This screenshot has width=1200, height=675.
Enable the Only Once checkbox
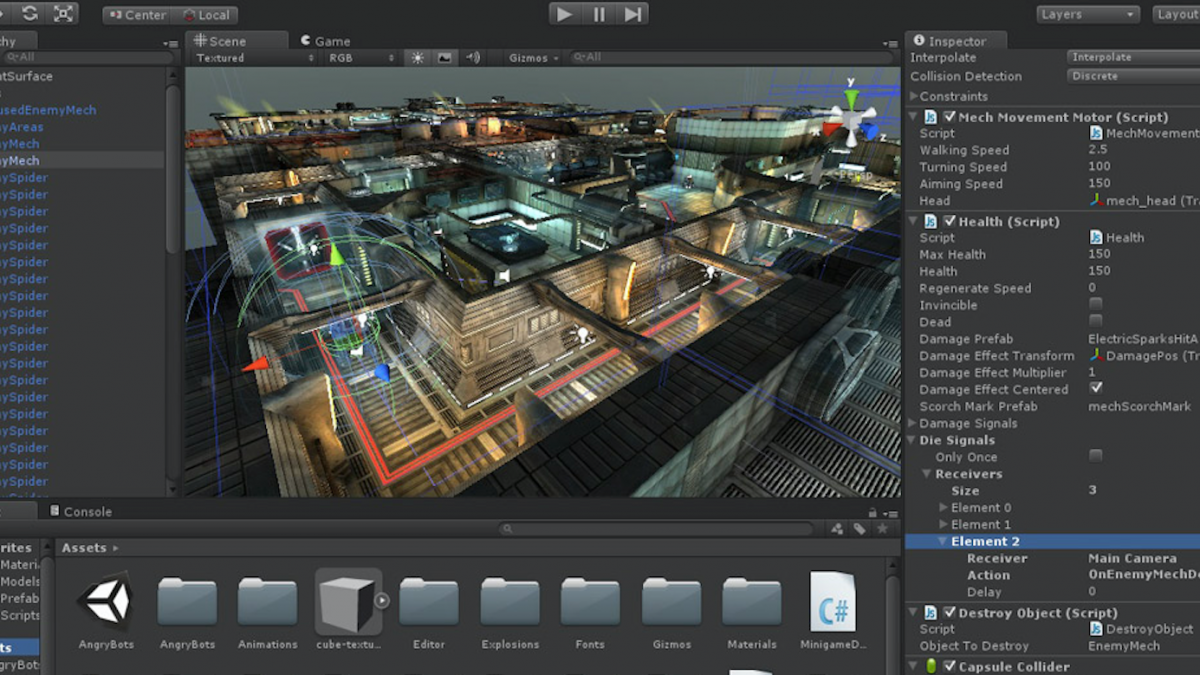tap(1096, 457)
